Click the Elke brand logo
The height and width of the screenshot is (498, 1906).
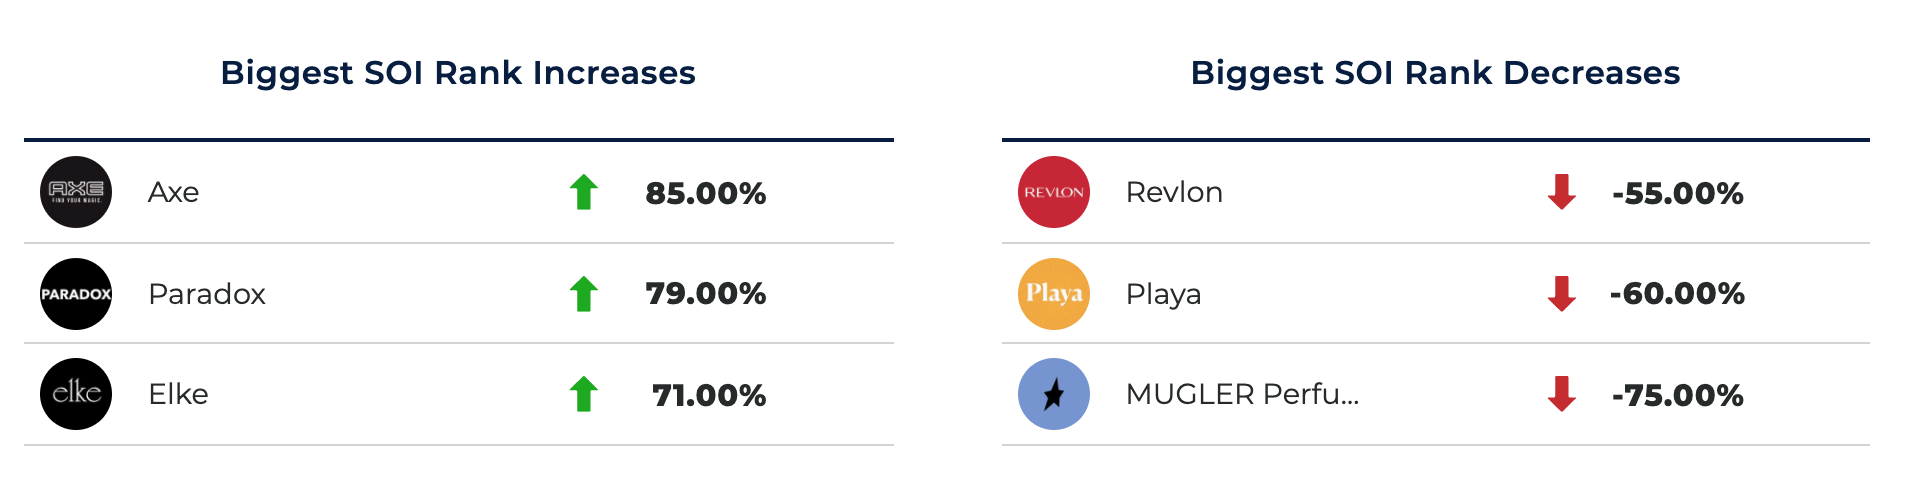(76, 394)
